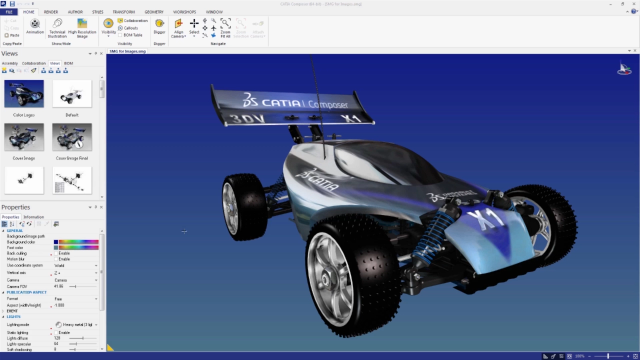Select the Default view thumbnail

[72, 94]
